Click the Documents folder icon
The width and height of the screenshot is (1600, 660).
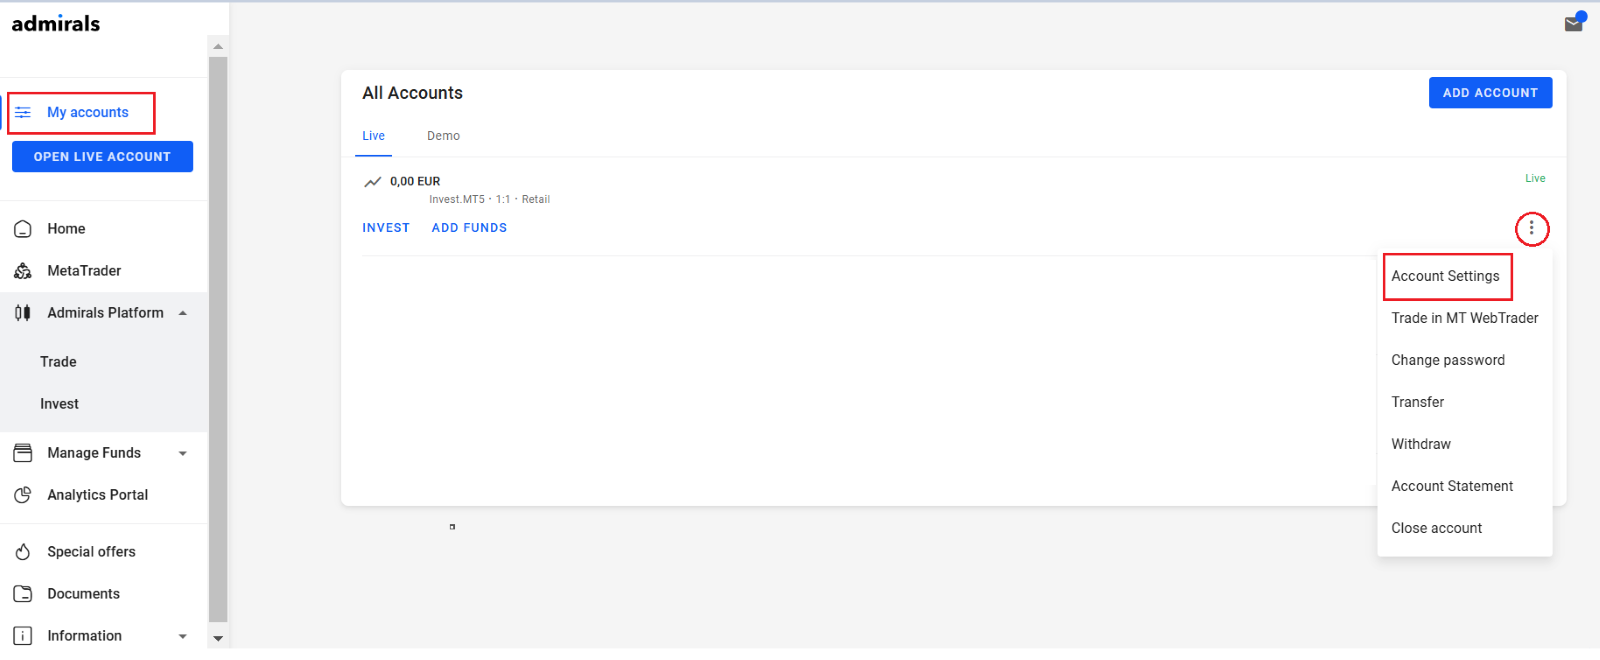[x=23, y=594]
